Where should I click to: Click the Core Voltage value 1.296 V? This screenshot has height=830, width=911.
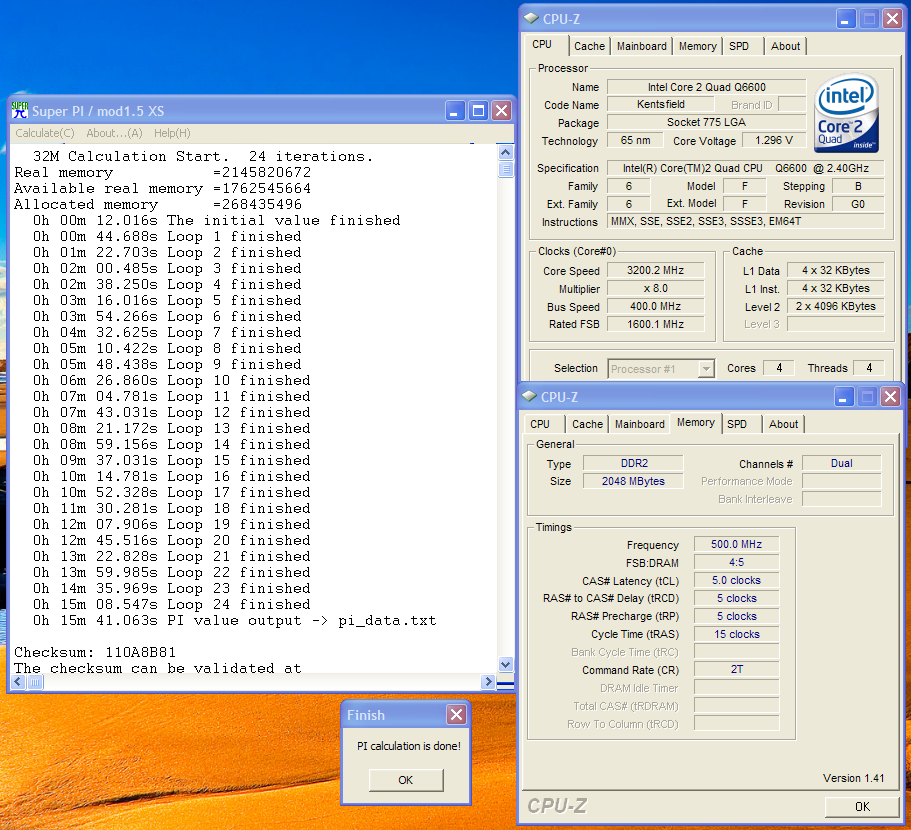774,141
